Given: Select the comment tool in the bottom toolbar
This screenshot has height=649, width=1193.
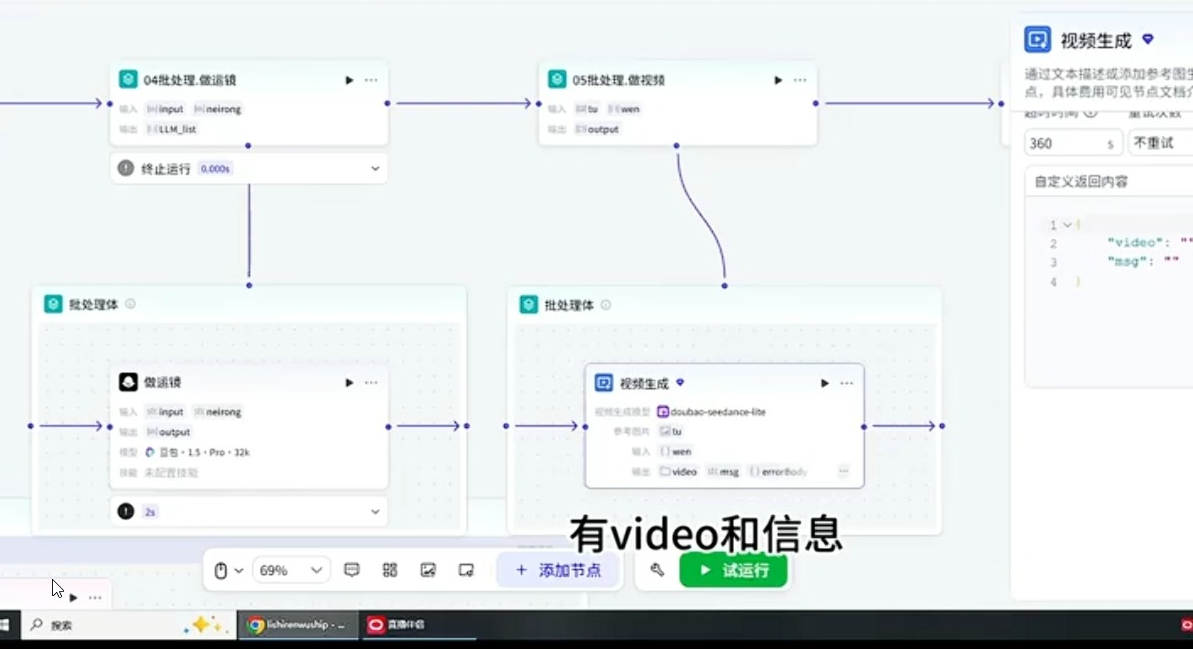Looking at the screenshot, I should 351,569.
